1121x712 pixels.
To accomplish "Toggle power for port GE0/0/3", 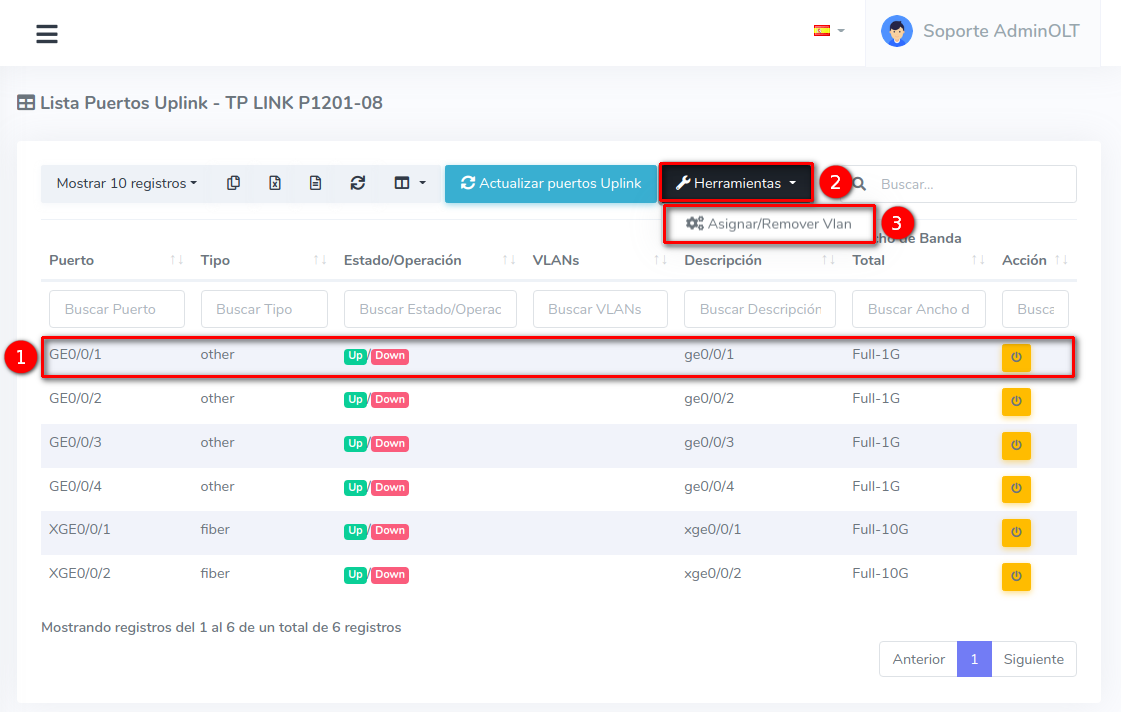I will [1016, 445].
